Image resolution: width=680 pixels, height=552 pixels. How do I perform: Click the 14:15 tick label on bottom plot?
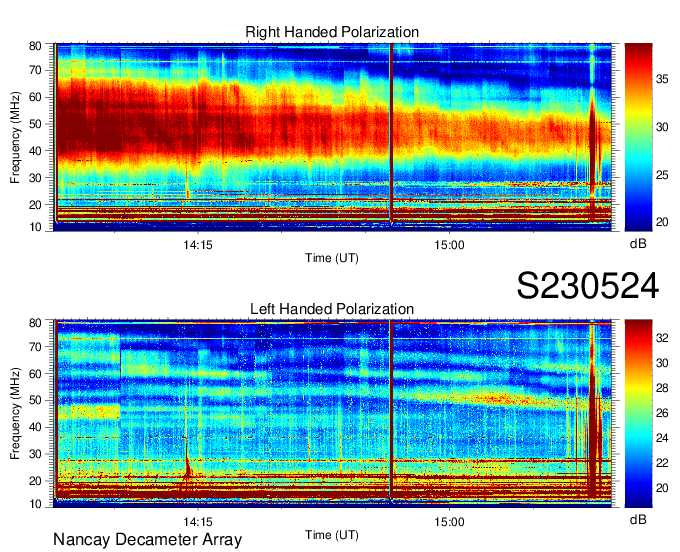pyautogui.click(x=198, y=522)
